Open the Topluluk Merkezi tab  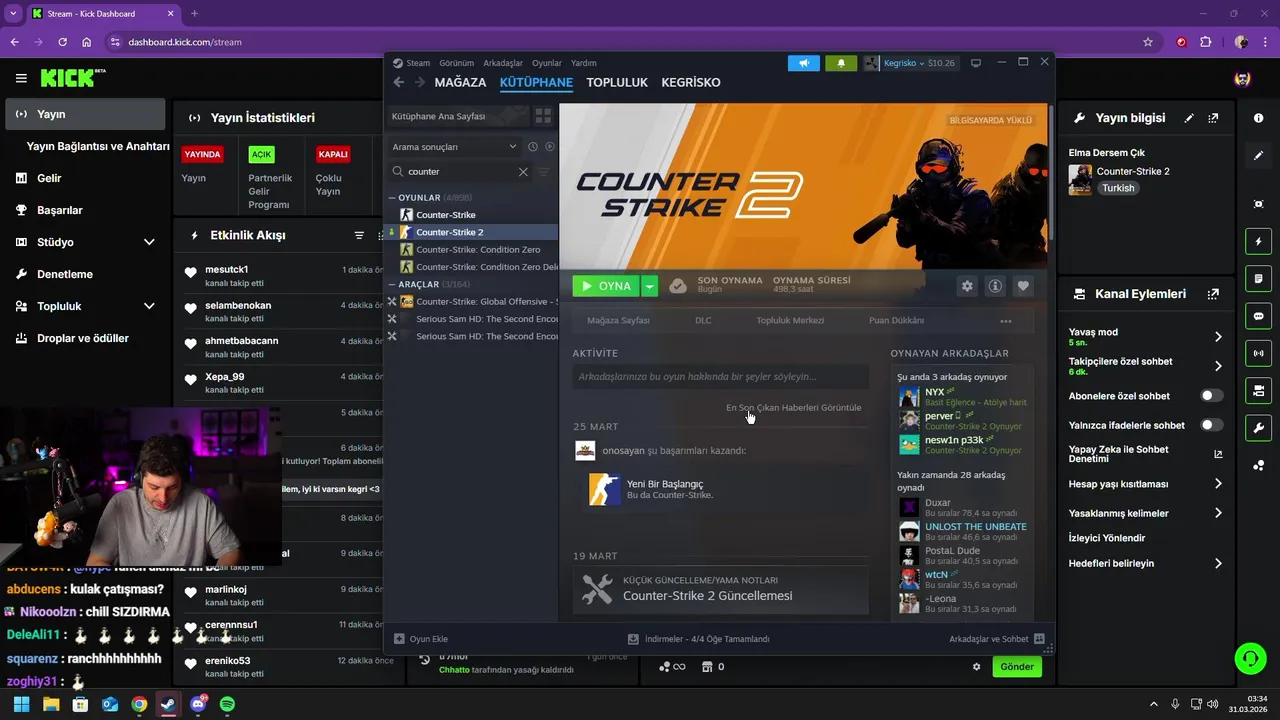[x=790, y=321]
